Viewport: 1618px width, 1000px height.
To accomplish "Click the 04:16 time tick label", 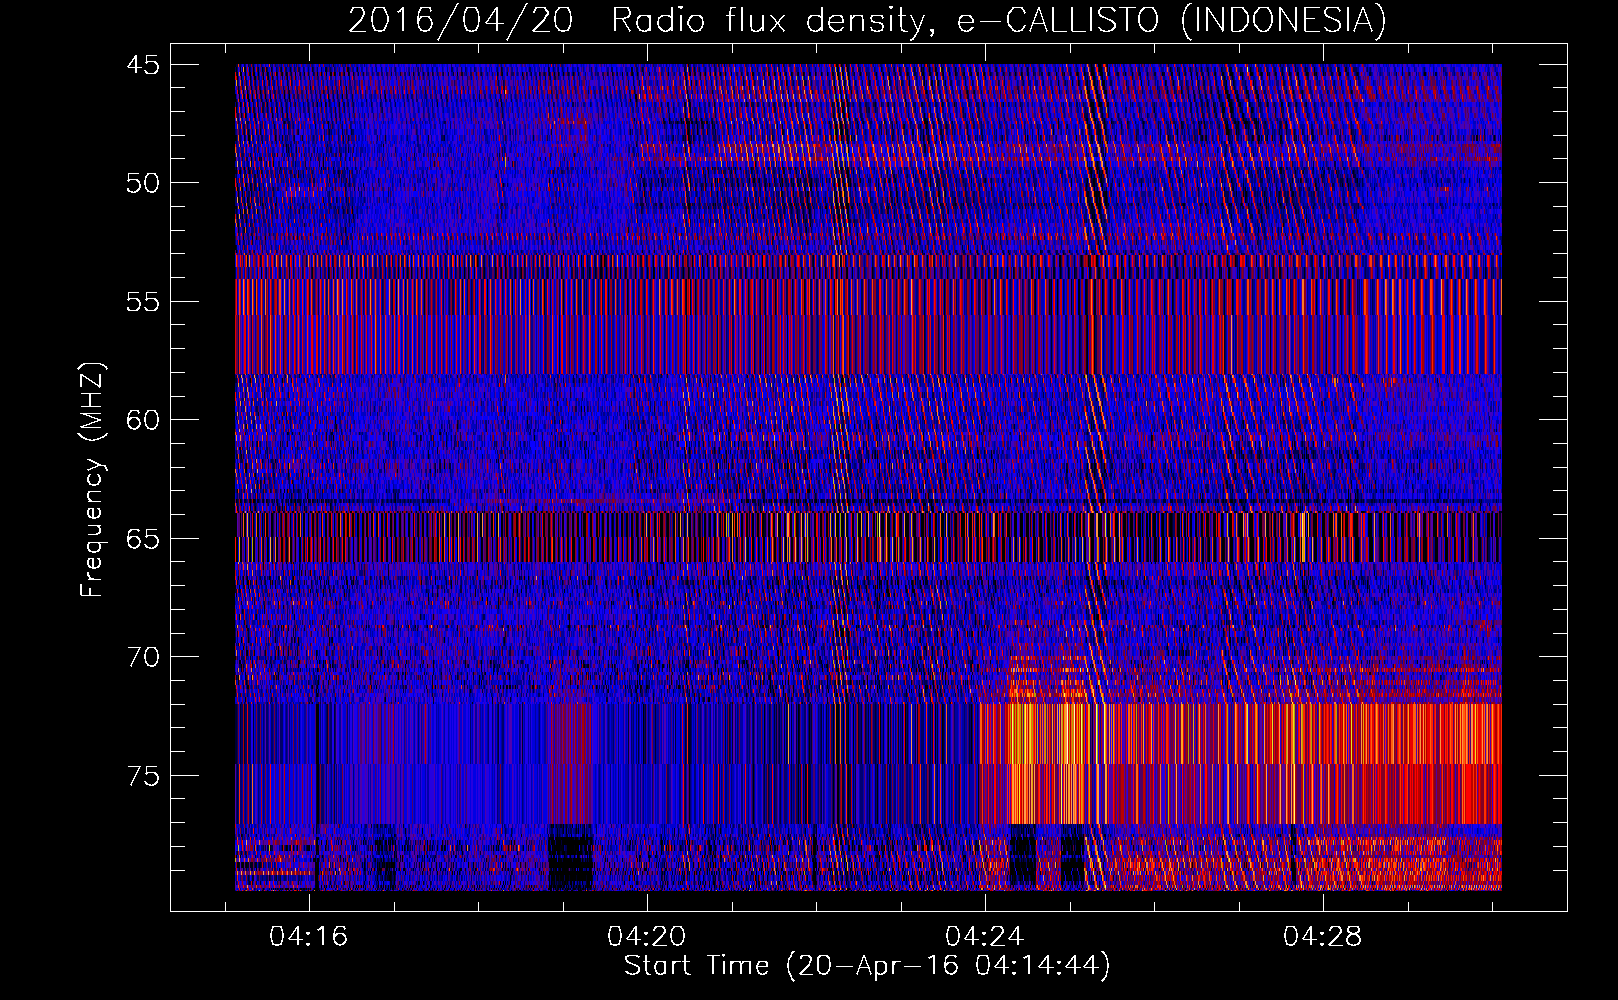I will pos(309,937).
